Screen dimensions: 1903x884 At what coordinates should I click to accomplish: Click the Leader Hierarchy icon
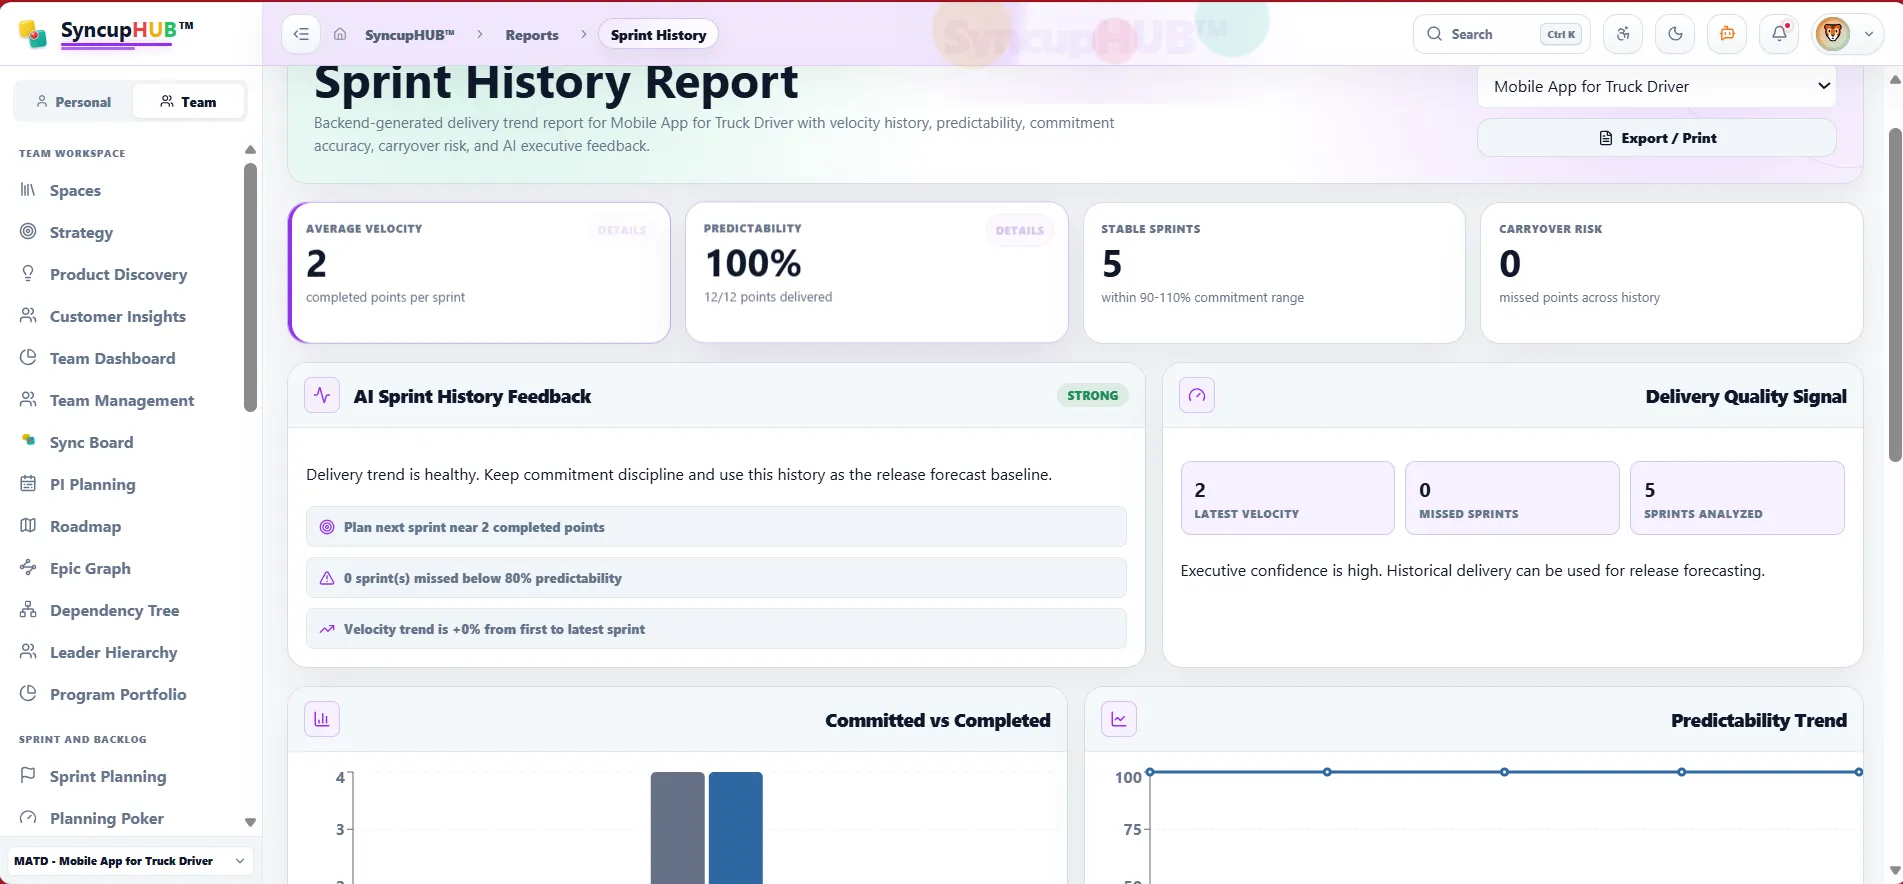pyautogui.click(x=28, y=651)
